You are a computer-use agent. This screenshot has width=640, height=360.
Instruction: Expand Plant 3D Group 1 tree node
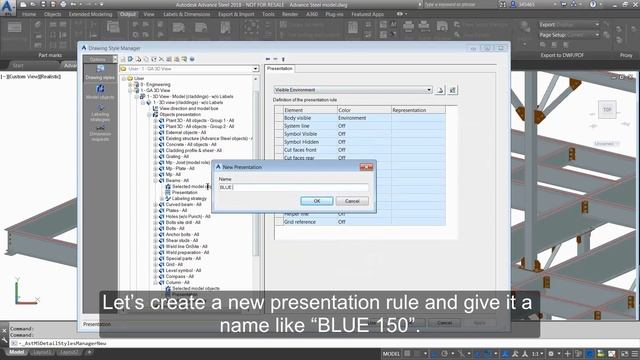tap(155, 121)
